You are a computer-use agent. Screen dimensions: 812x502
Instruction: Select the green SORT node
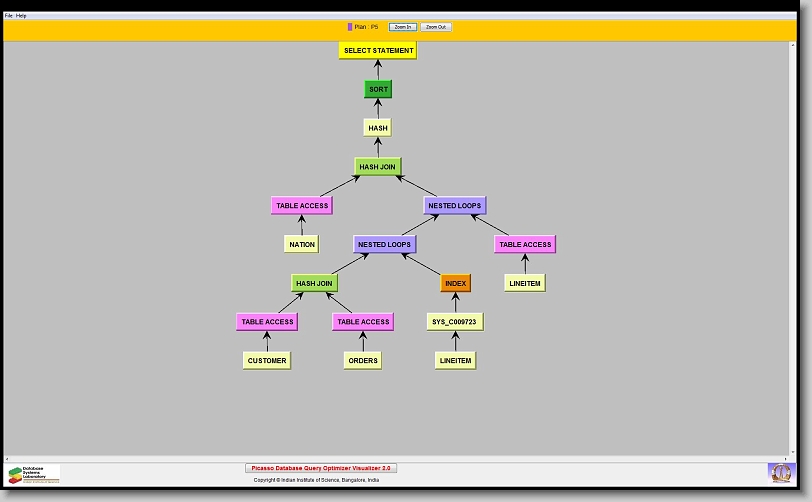pos(378,89)
